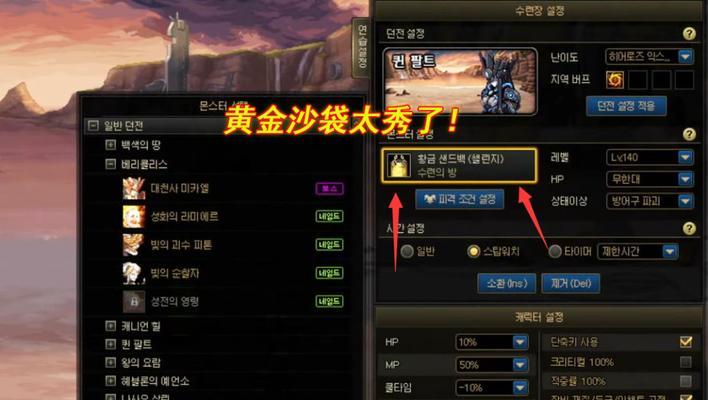Select the 일반 time radio button

407,251
